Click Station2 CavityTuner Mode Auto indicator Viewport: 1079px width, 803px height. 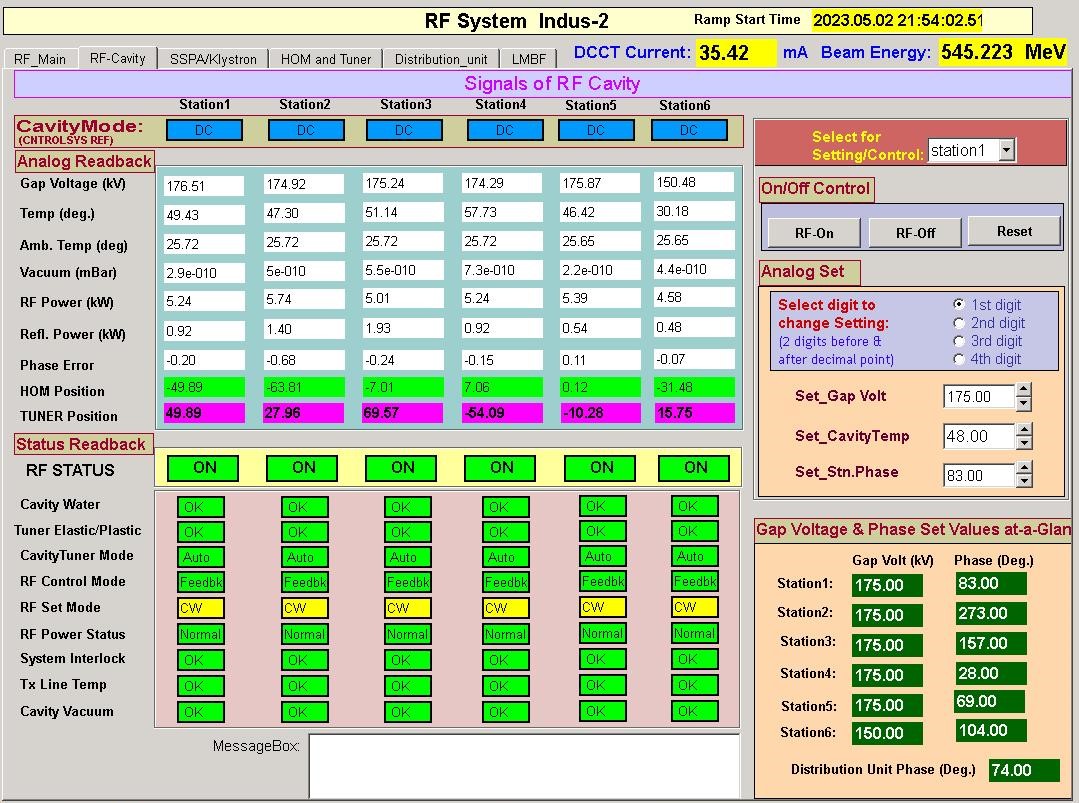coord(304,557)
